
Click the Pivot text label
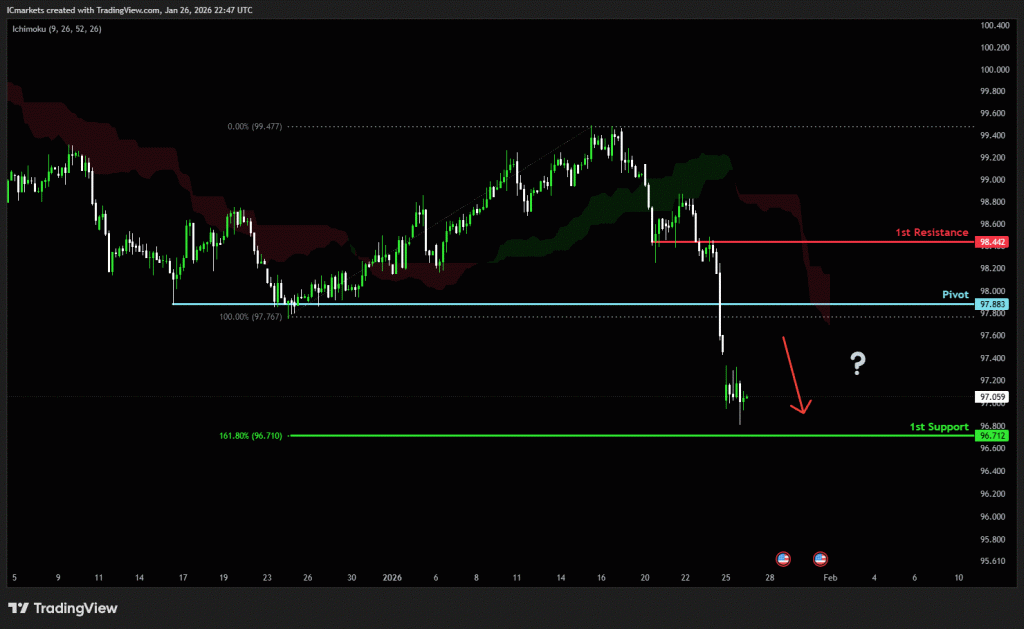tap(955, 295)
